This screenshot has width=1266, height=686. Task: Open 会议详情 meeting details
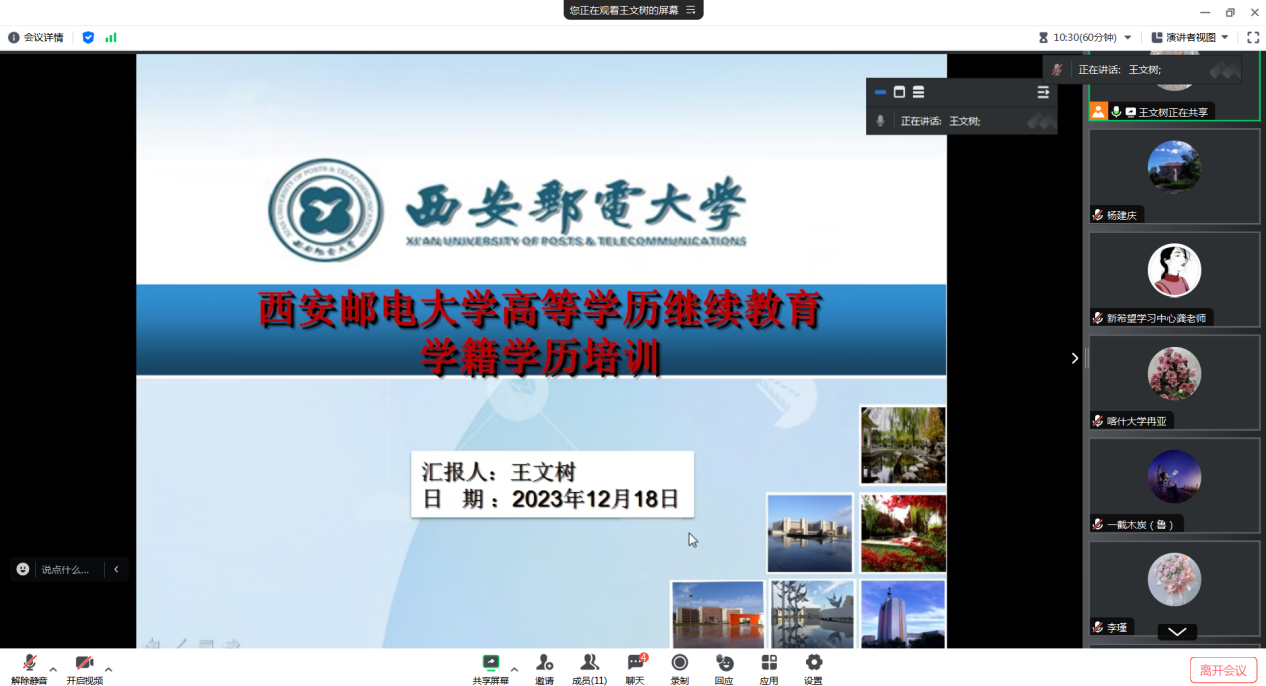click(x=36, y=37)
